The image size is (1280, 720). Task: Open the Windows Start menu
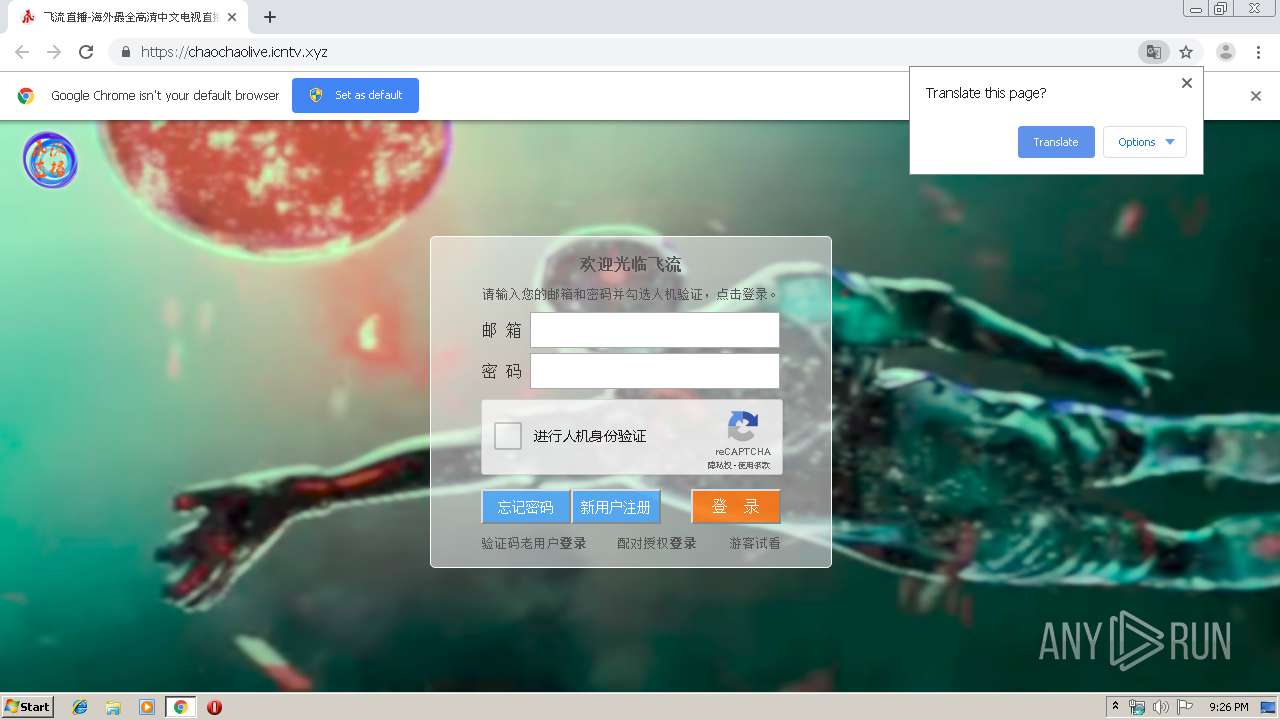click(x=28, y=707)
